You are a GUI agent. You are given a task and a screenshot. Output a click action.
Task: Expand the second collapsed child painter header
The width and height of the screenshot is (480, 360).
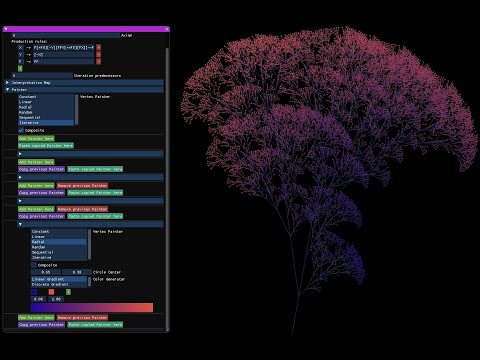pyautogui.click(x=91, y=177)
